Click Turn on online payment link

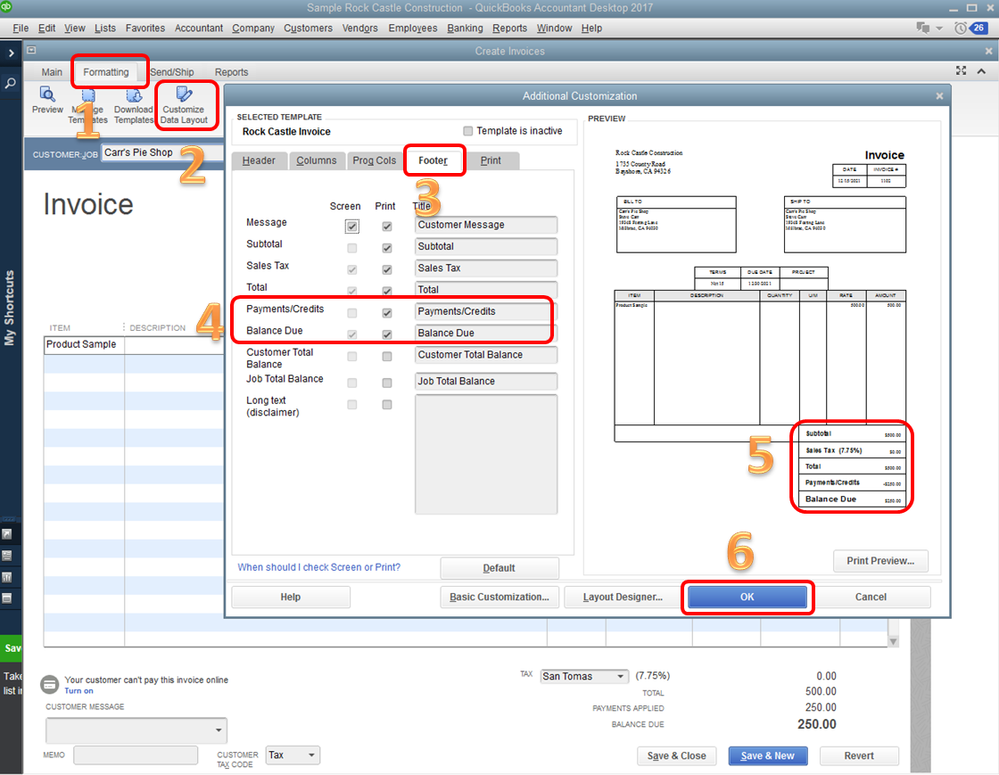(79, 691)
